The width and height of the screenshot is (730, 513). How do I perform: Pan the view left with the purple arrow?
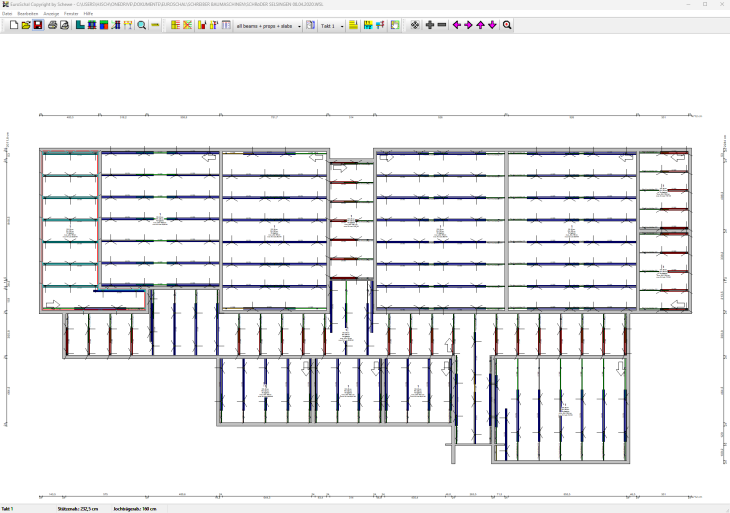(457, 25)
